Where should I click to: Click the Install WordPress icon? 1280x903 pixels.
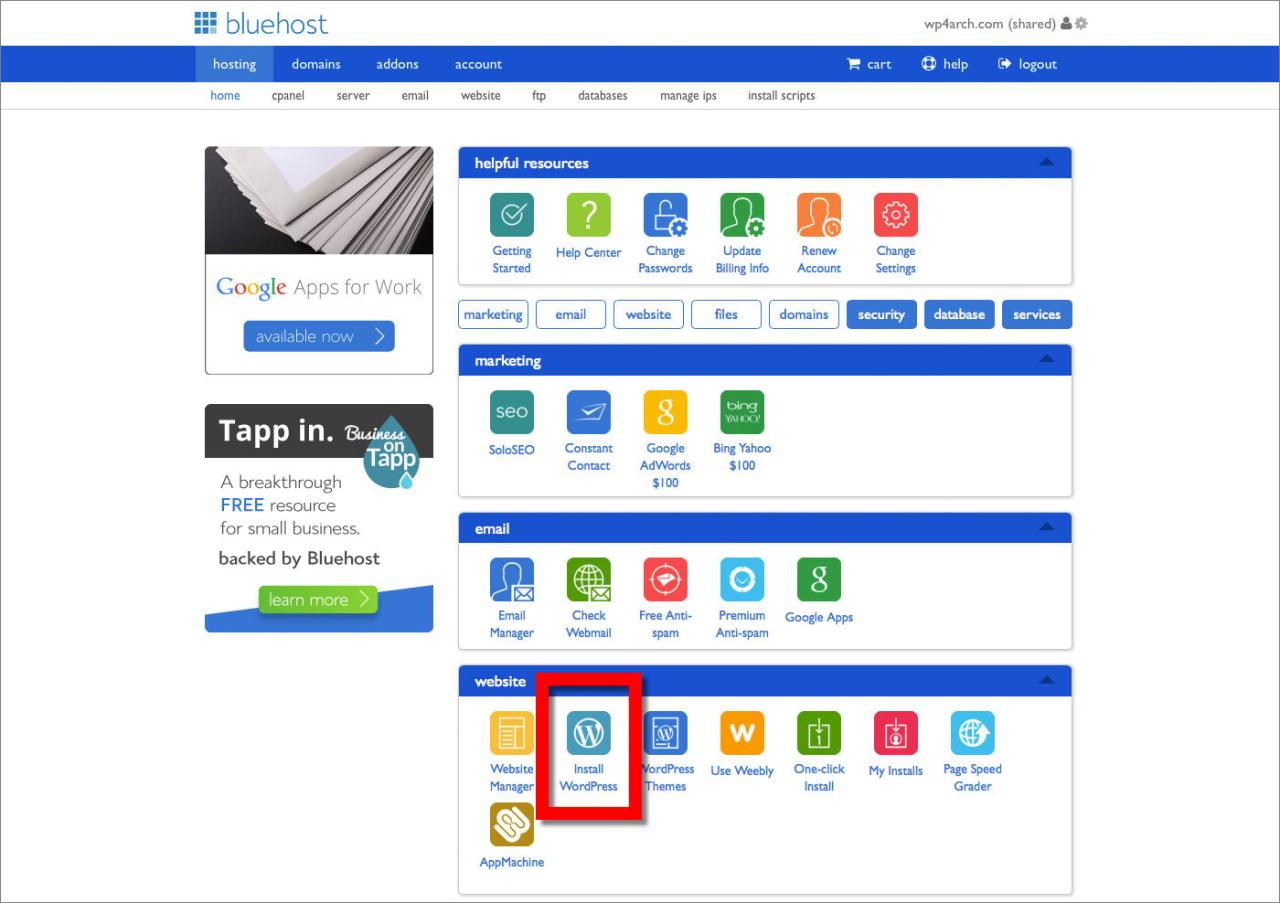pos(588,733)
